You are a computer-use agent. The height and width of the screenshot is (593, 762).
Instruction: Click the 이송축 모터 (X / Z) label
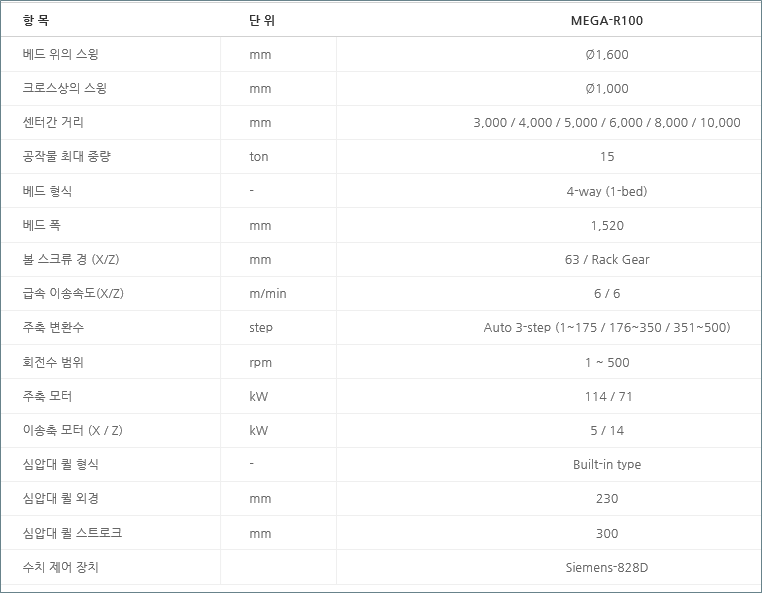click(x=72, y=430)
